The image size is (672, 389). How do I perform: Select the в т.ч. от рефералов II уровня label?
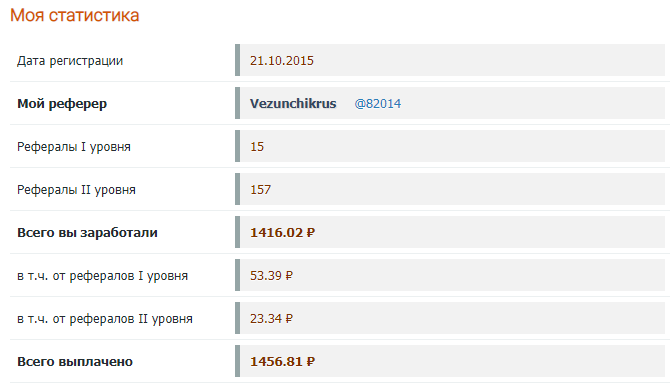click(x=105, y=319)
